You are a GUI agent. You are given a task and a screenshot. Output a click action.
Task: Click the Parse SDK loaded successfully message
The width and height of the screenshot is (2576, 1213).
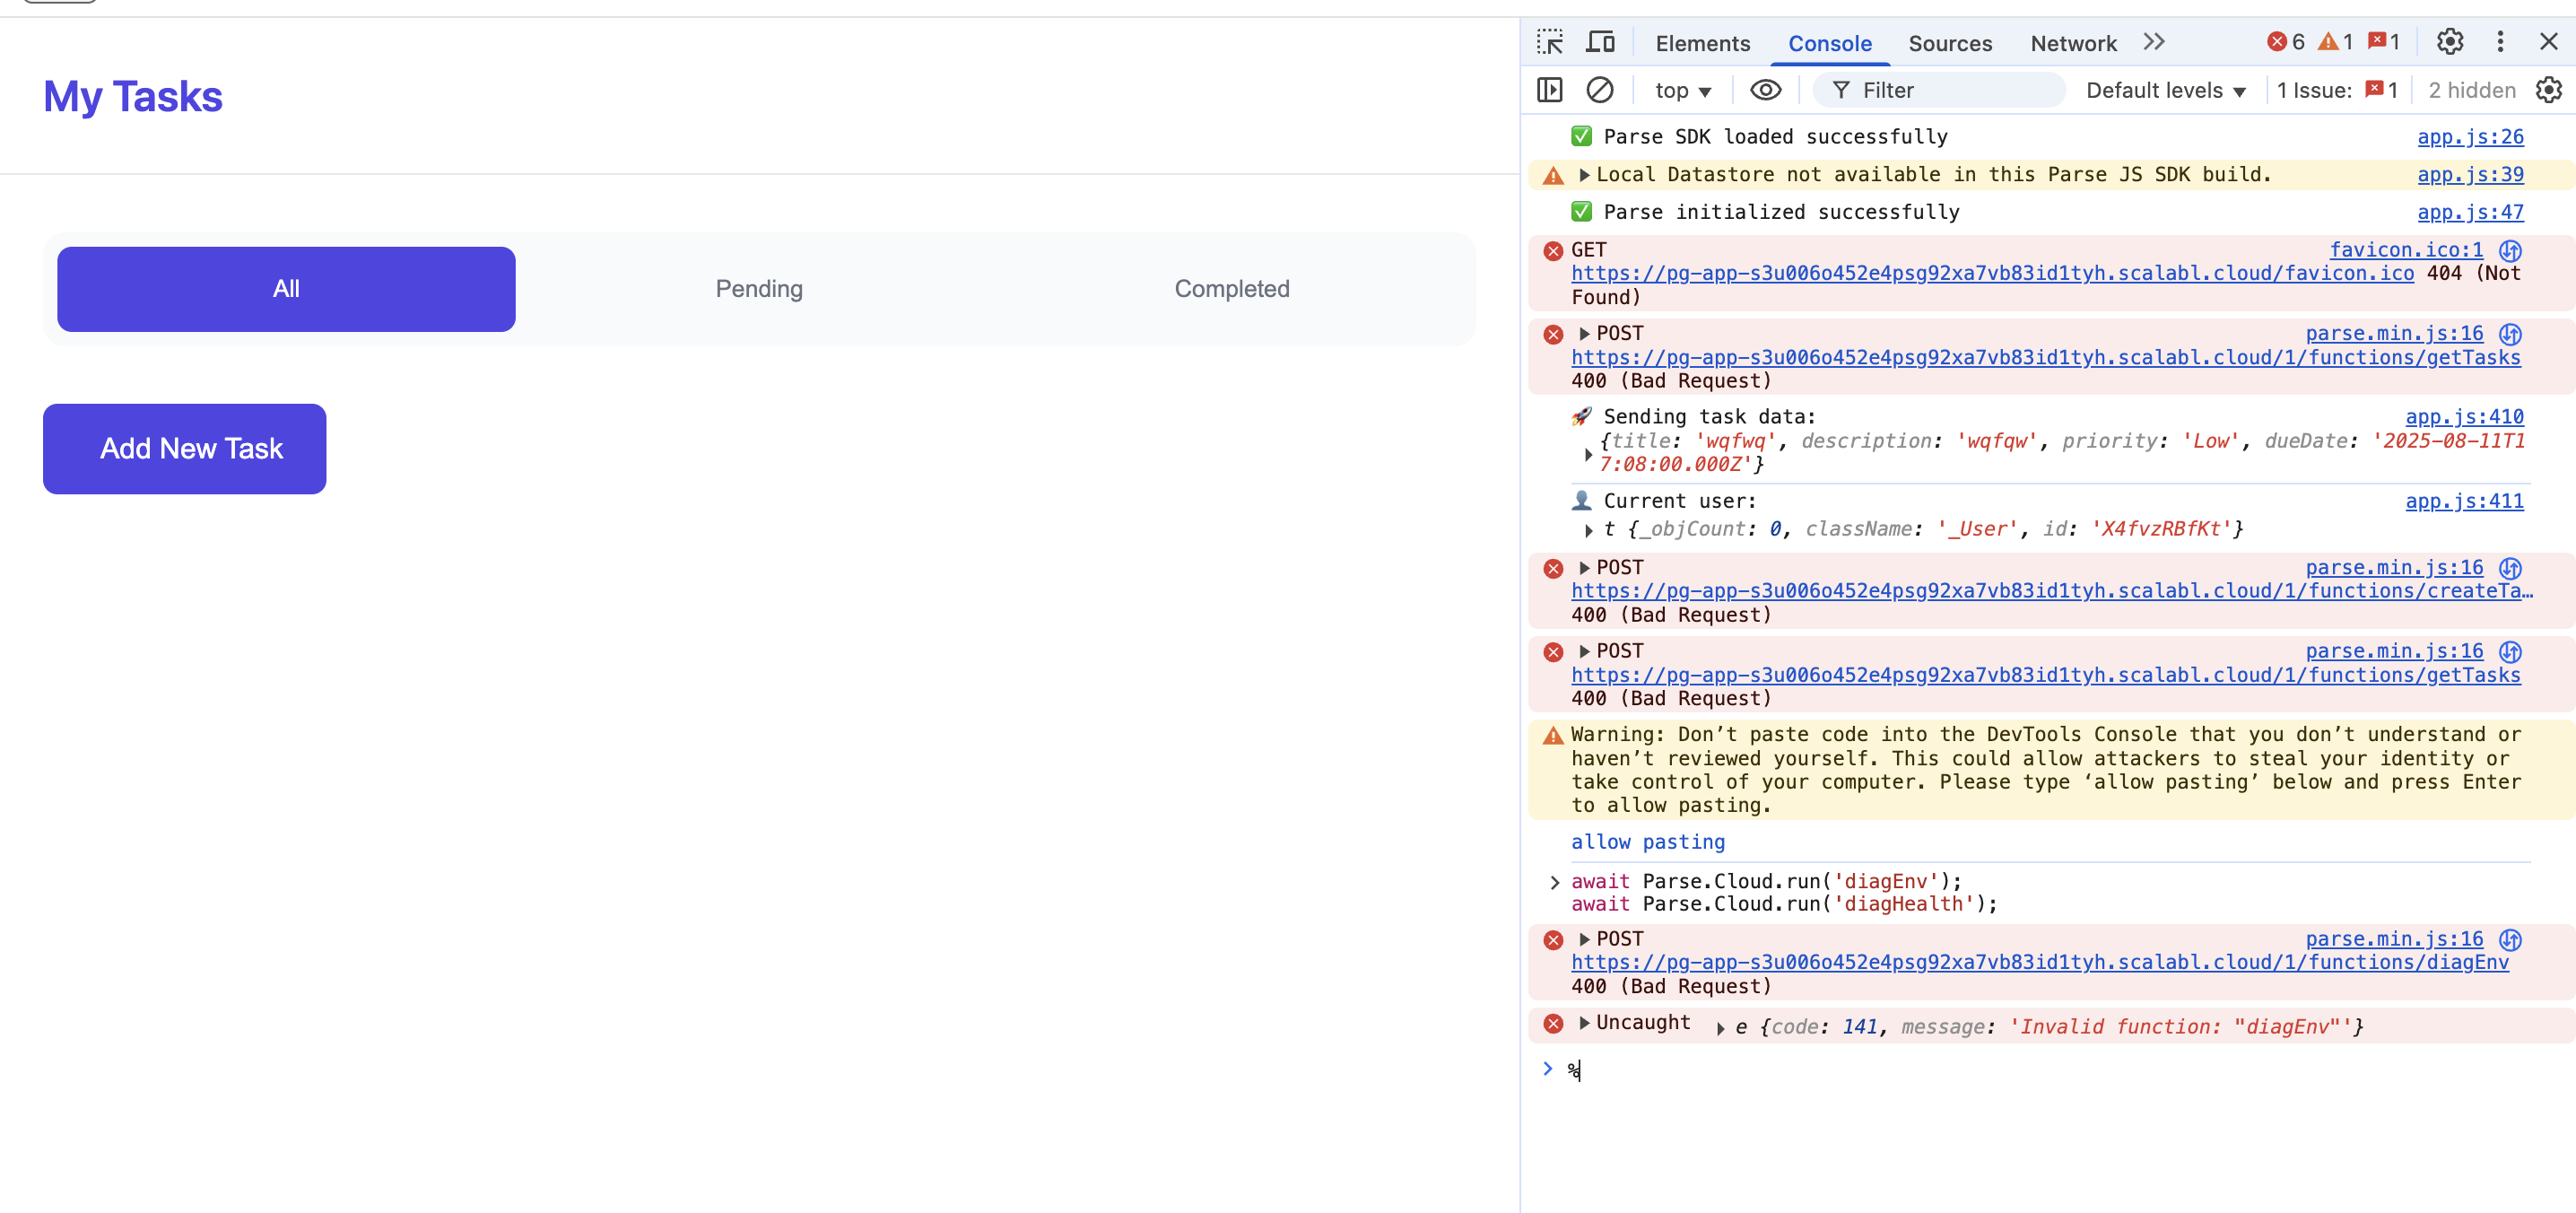(1775, 137)
